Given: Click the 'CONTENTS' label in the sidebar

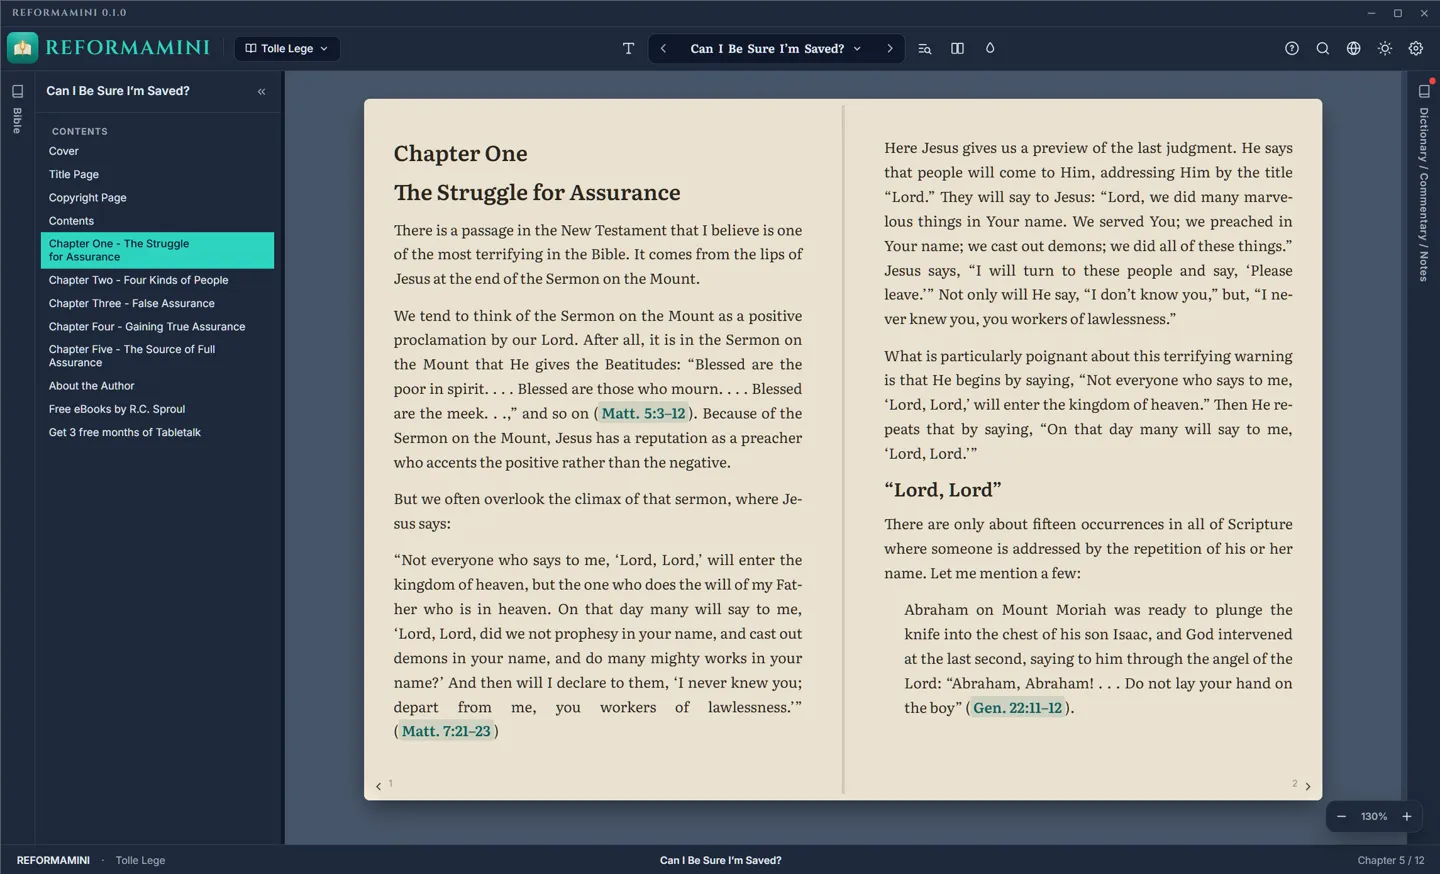Looking at the screenshot, I should coord(80,132).
